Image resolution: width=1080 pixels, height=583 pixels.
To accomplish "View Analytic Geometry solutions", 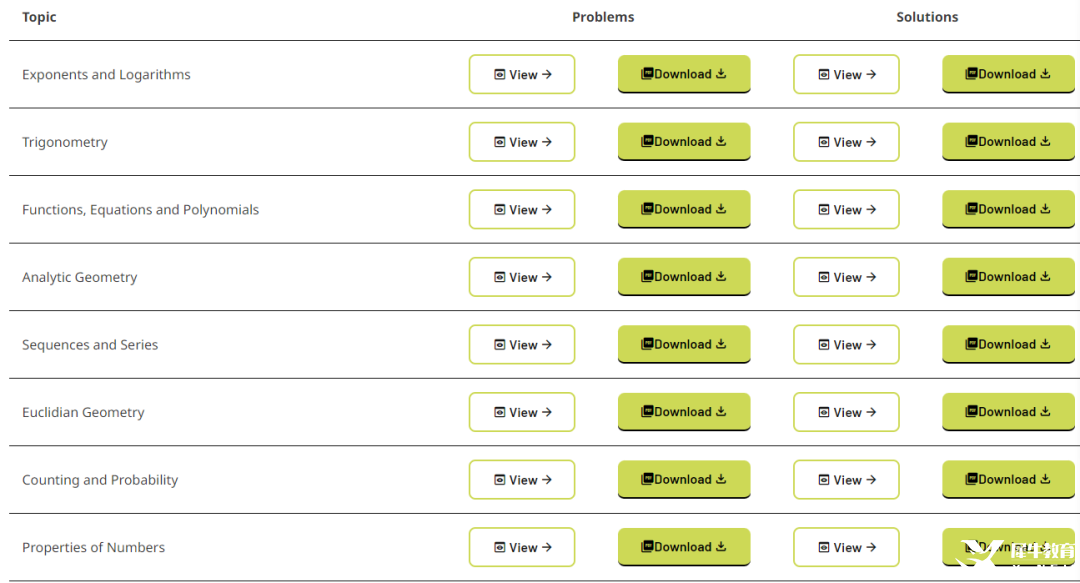I will [846, 277].
